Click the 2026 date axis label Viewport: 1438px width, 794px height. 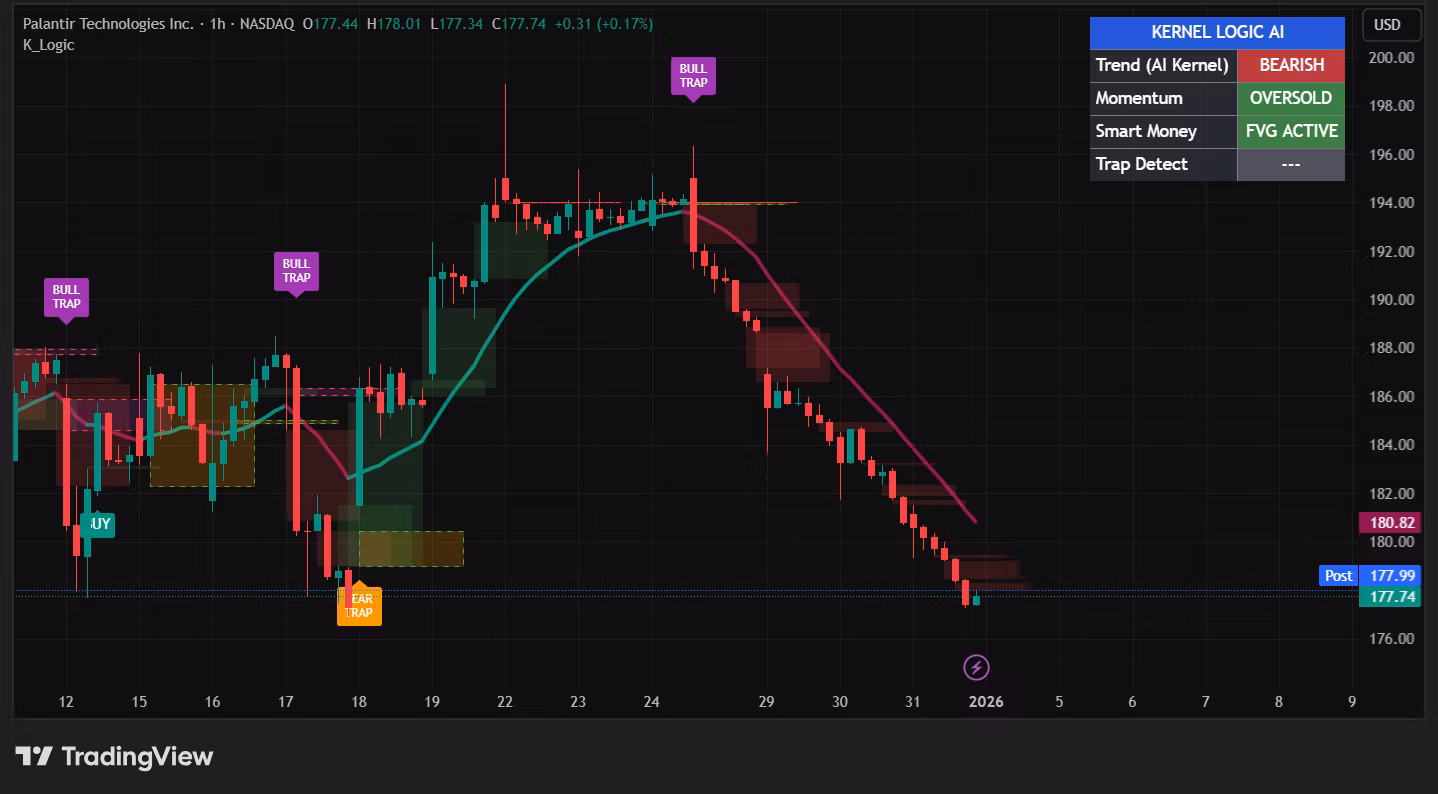986,702
